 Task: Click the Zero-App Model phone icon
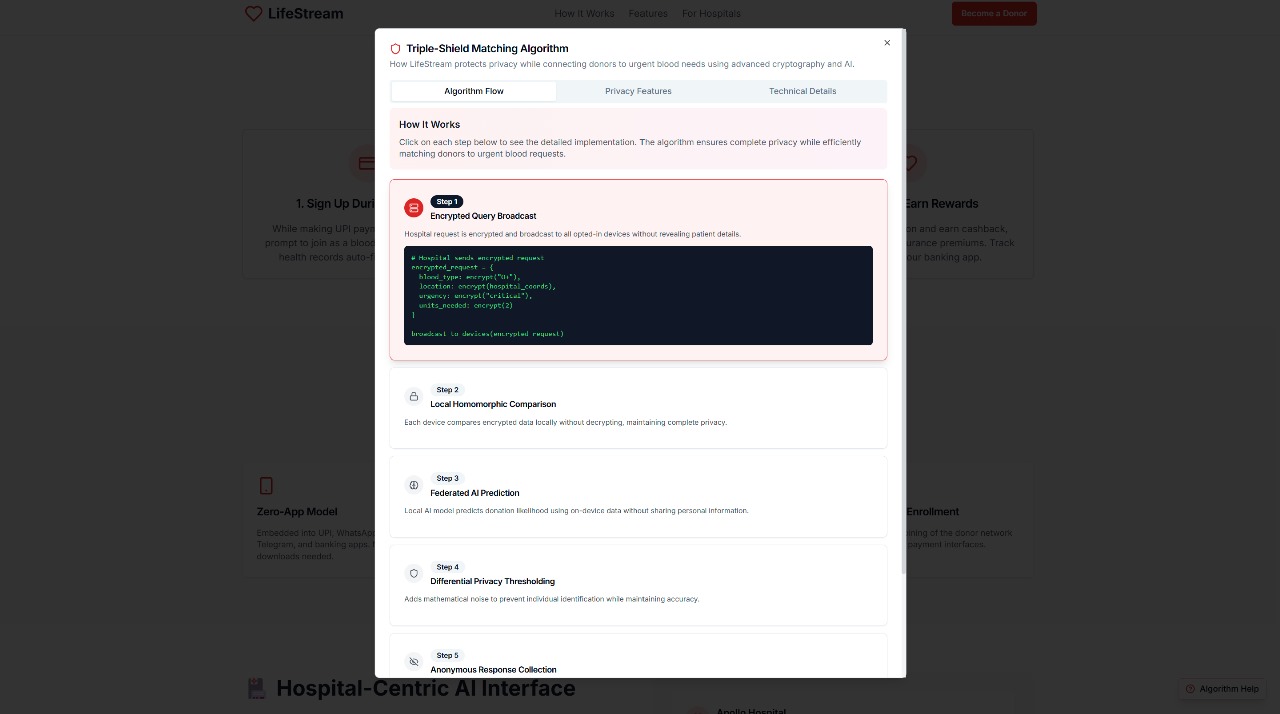coord(266,486)
